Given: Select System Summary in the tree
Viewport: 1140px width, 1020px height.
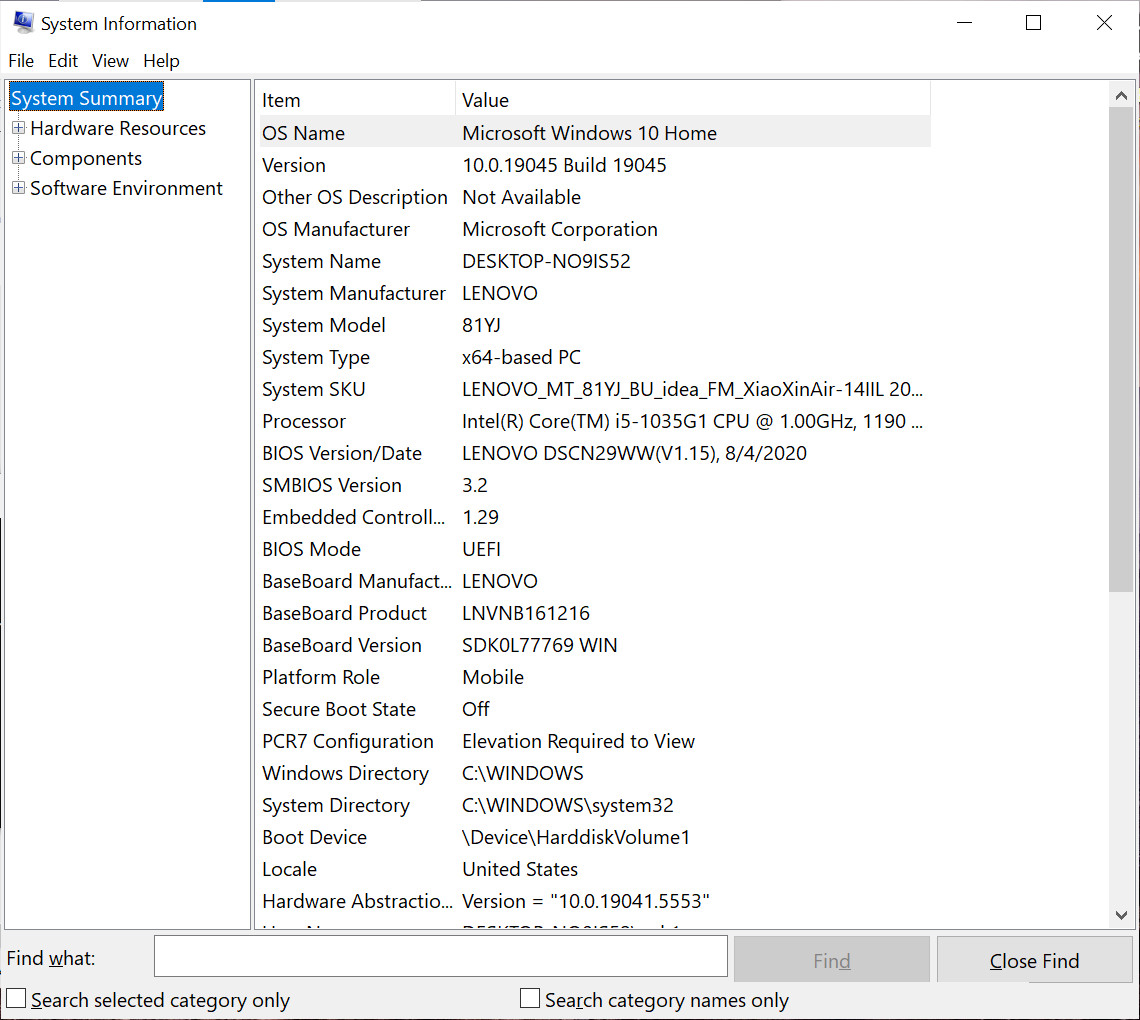Looking at the screenshot, I should [87, 98].
